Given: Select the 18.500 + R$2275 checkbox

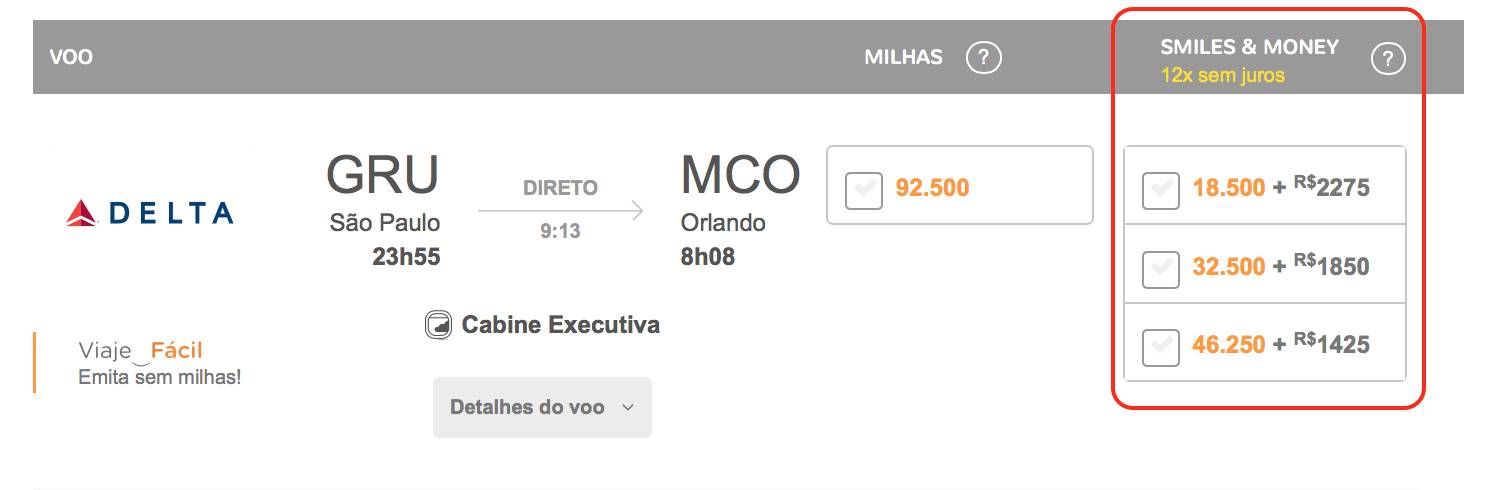Looking at the screenshot, I should pyautogui.click(x=1160, y=189).
